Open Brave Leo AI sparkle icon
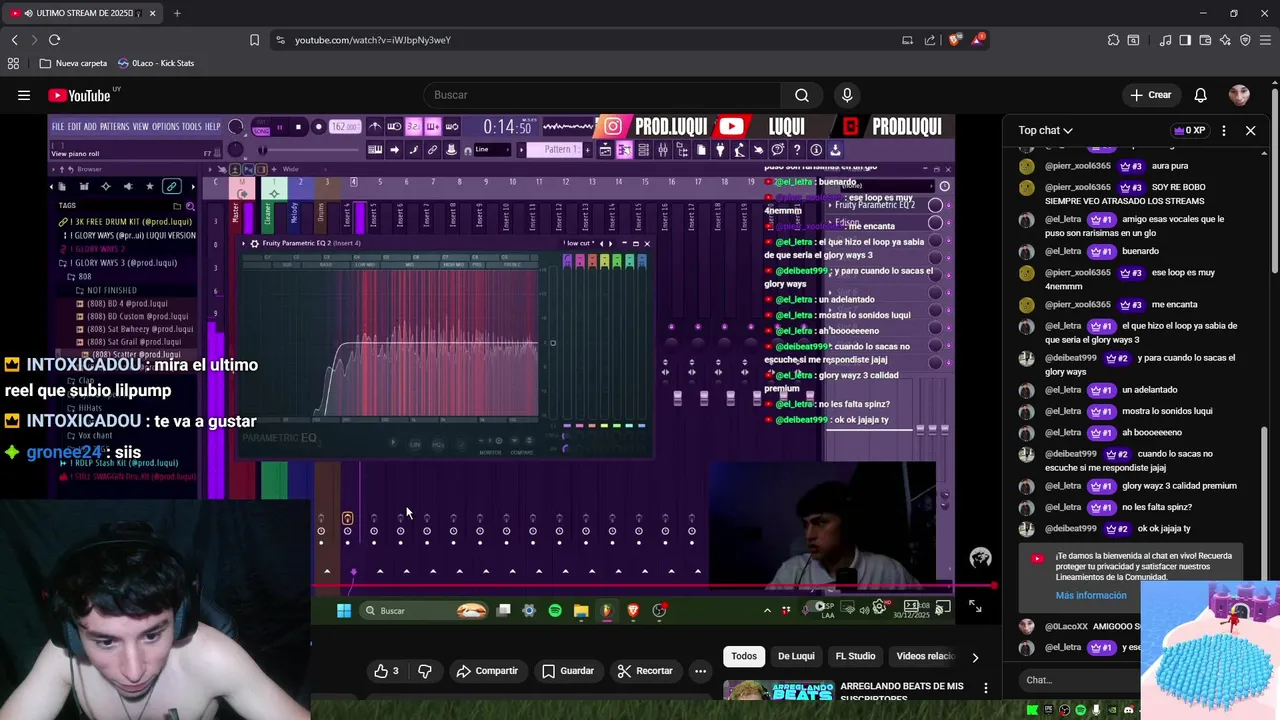 (1225, 40)
